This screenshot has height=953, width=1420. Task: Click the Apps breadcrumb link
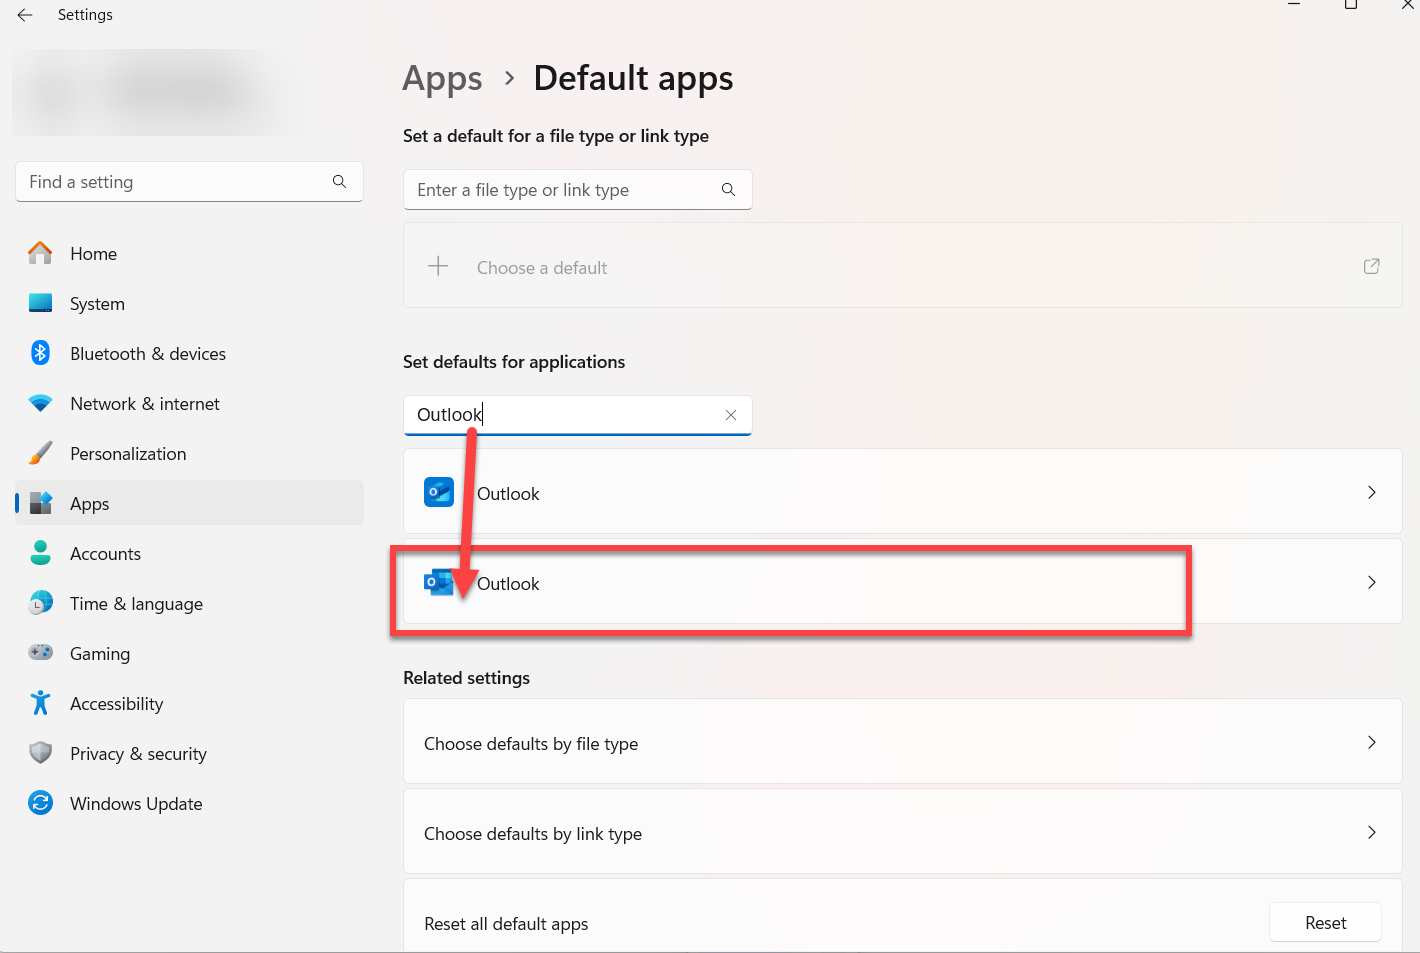click(x=442, y=78)
